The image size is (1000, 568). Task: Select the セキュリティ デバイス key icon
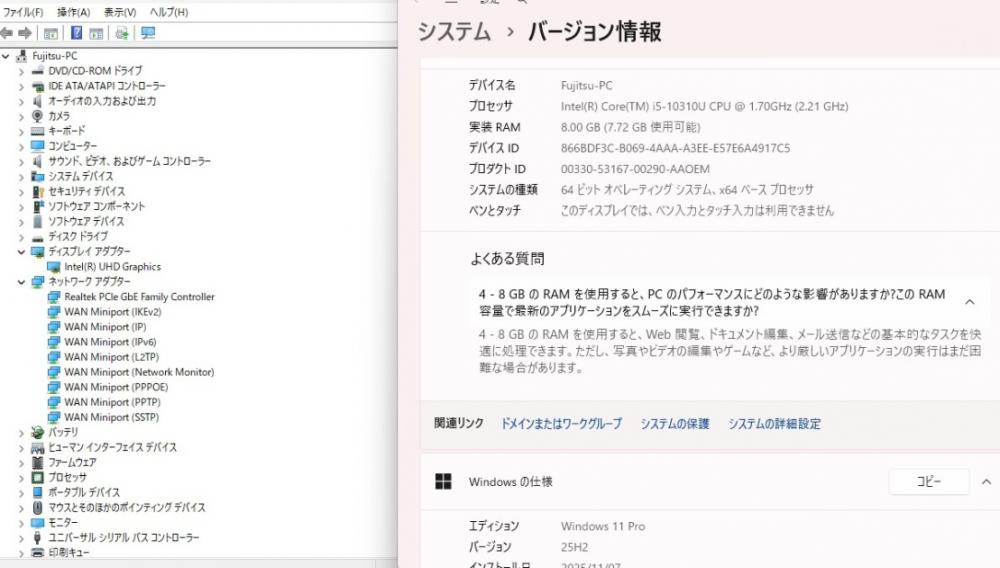(38, 191)
